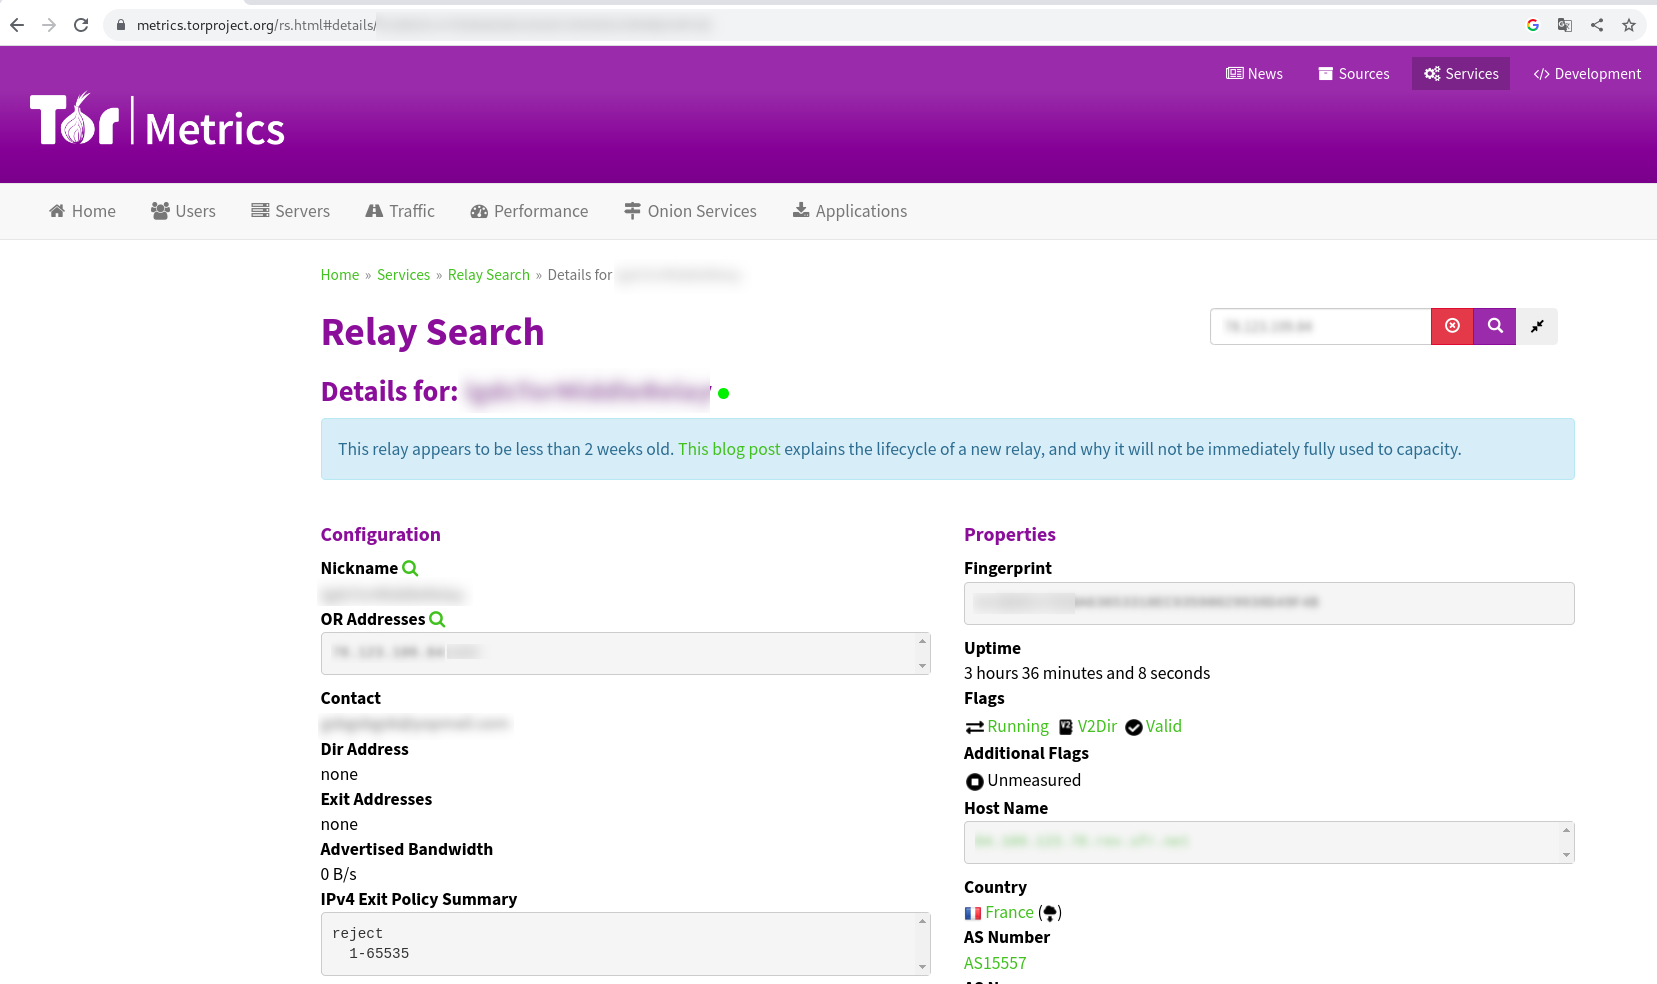Open Google Translate from the address bar
The height and width of the screenshot is (984, 1657).
coord(1565,25)
